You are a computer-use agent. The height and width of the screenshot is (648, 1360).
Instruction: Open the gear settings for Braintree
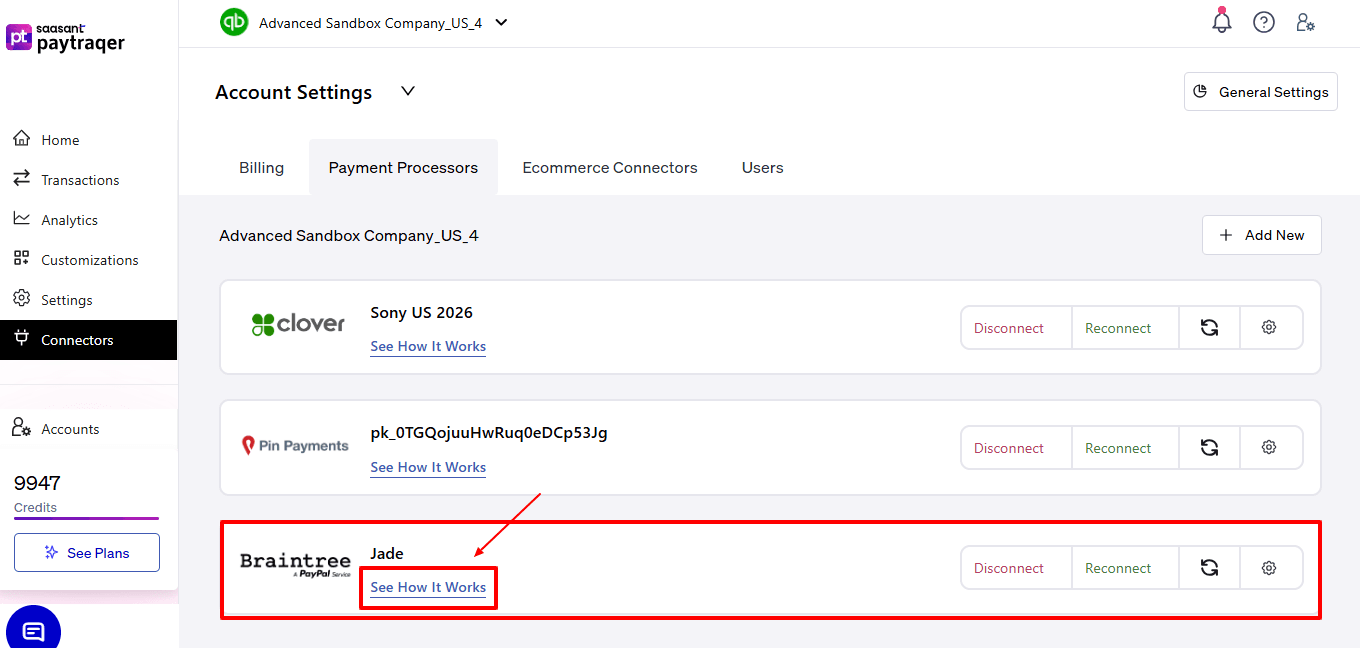1269,568
